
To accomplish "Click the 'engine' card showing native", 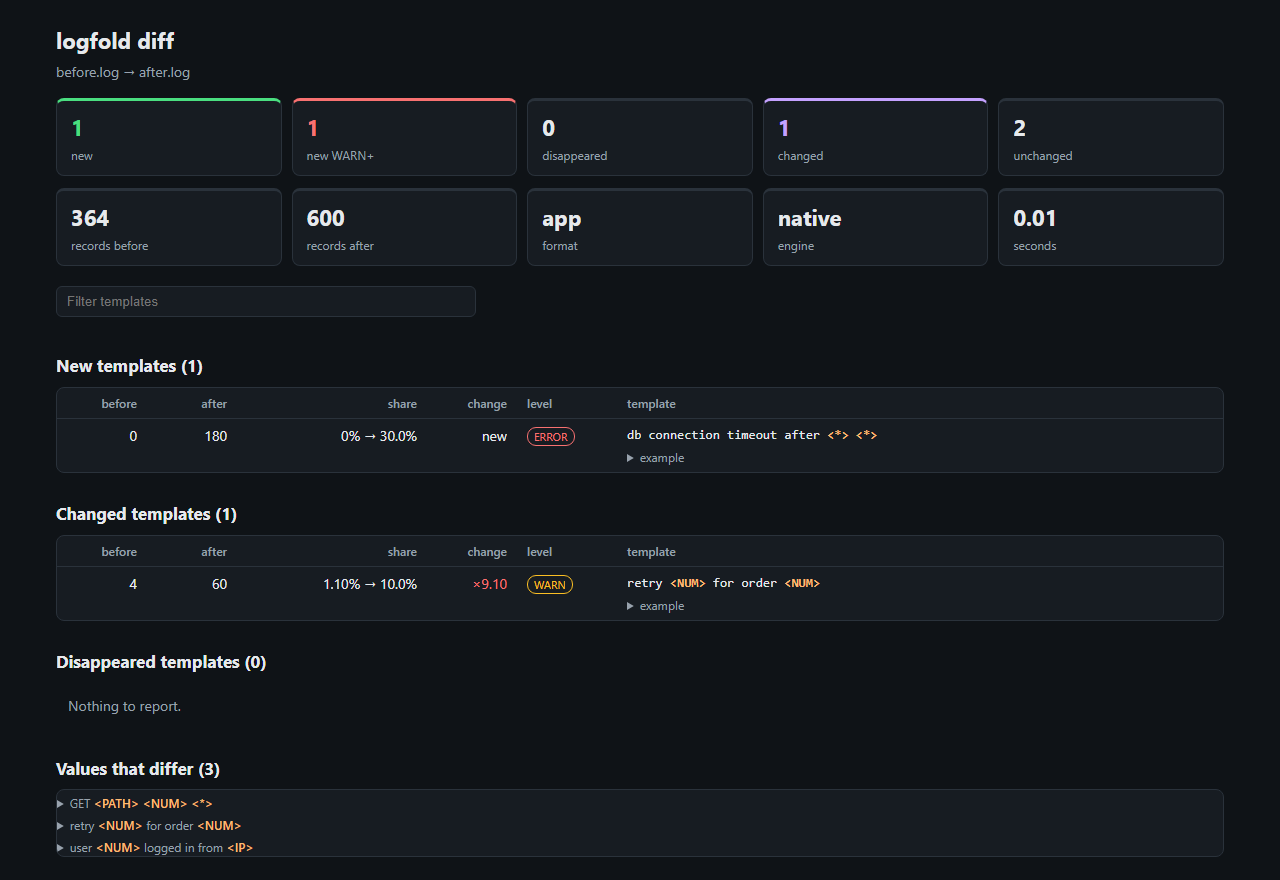I will pyautogui.click(x=875, y=227).
